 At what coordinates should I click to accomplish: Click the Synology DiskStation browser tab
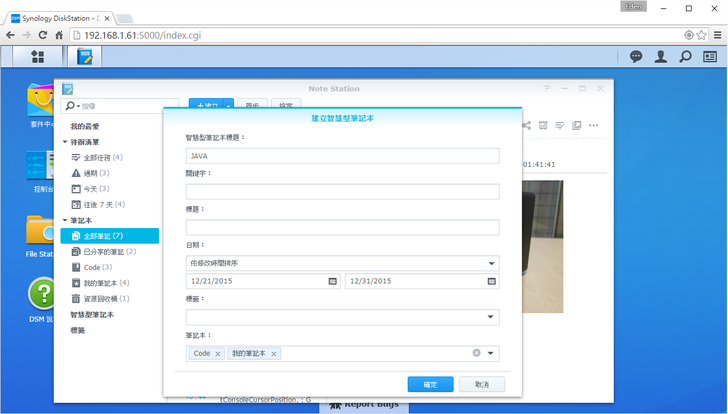click(x=59, y=19)
